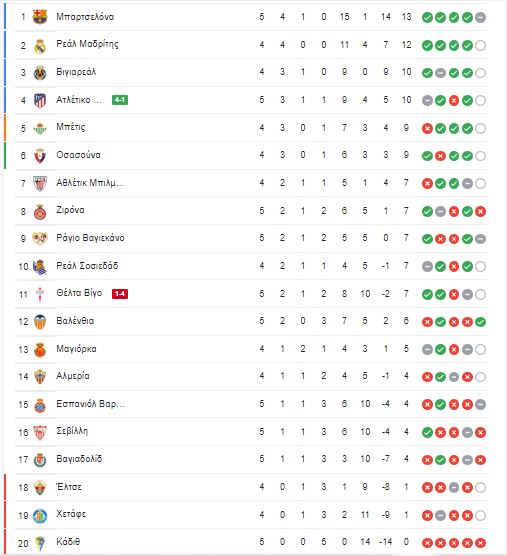Click Celta Vigo's red 1-4 score badge
507x556 pixels.
[x=120, y=294]
